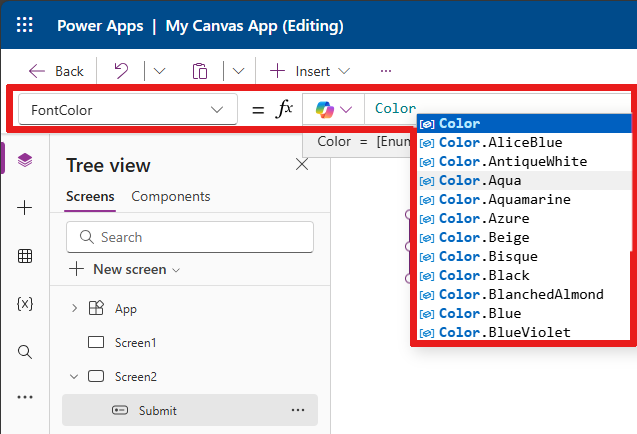This screenshot has width=637, height=434.
Task: Switch to the Components tab
Action: point(171,197)
